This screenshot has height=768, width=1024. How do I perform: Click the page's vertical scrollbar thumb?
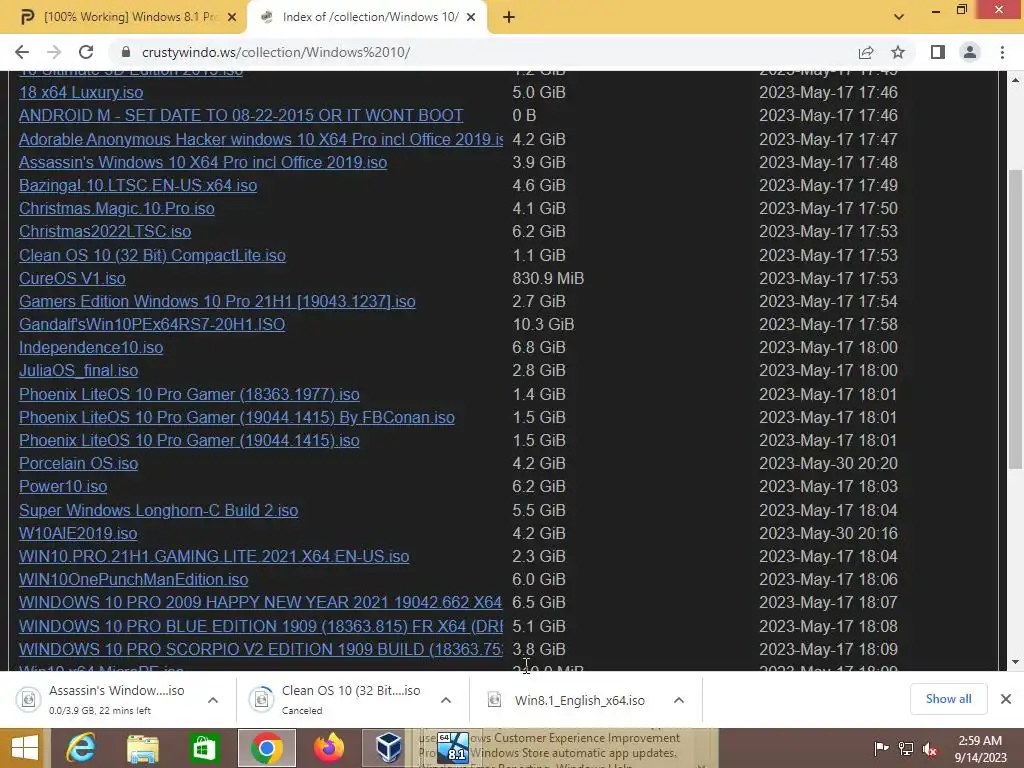pos(1015,319)
